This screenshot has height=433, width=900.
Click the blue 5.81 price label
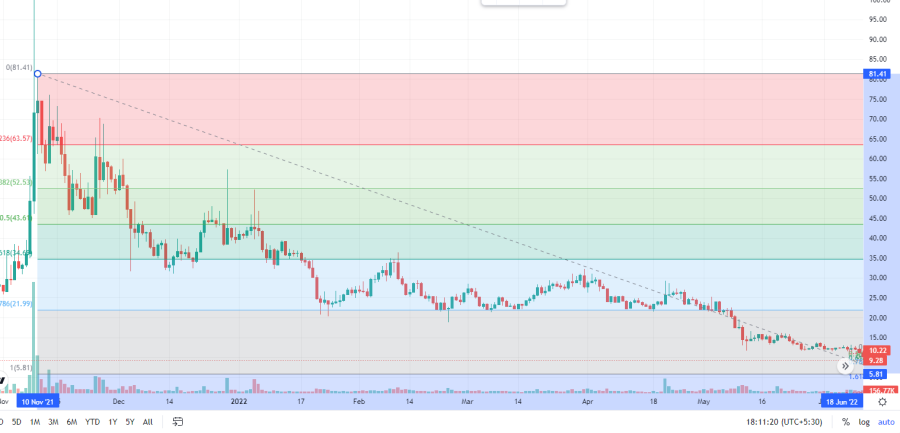click(875, 374)
